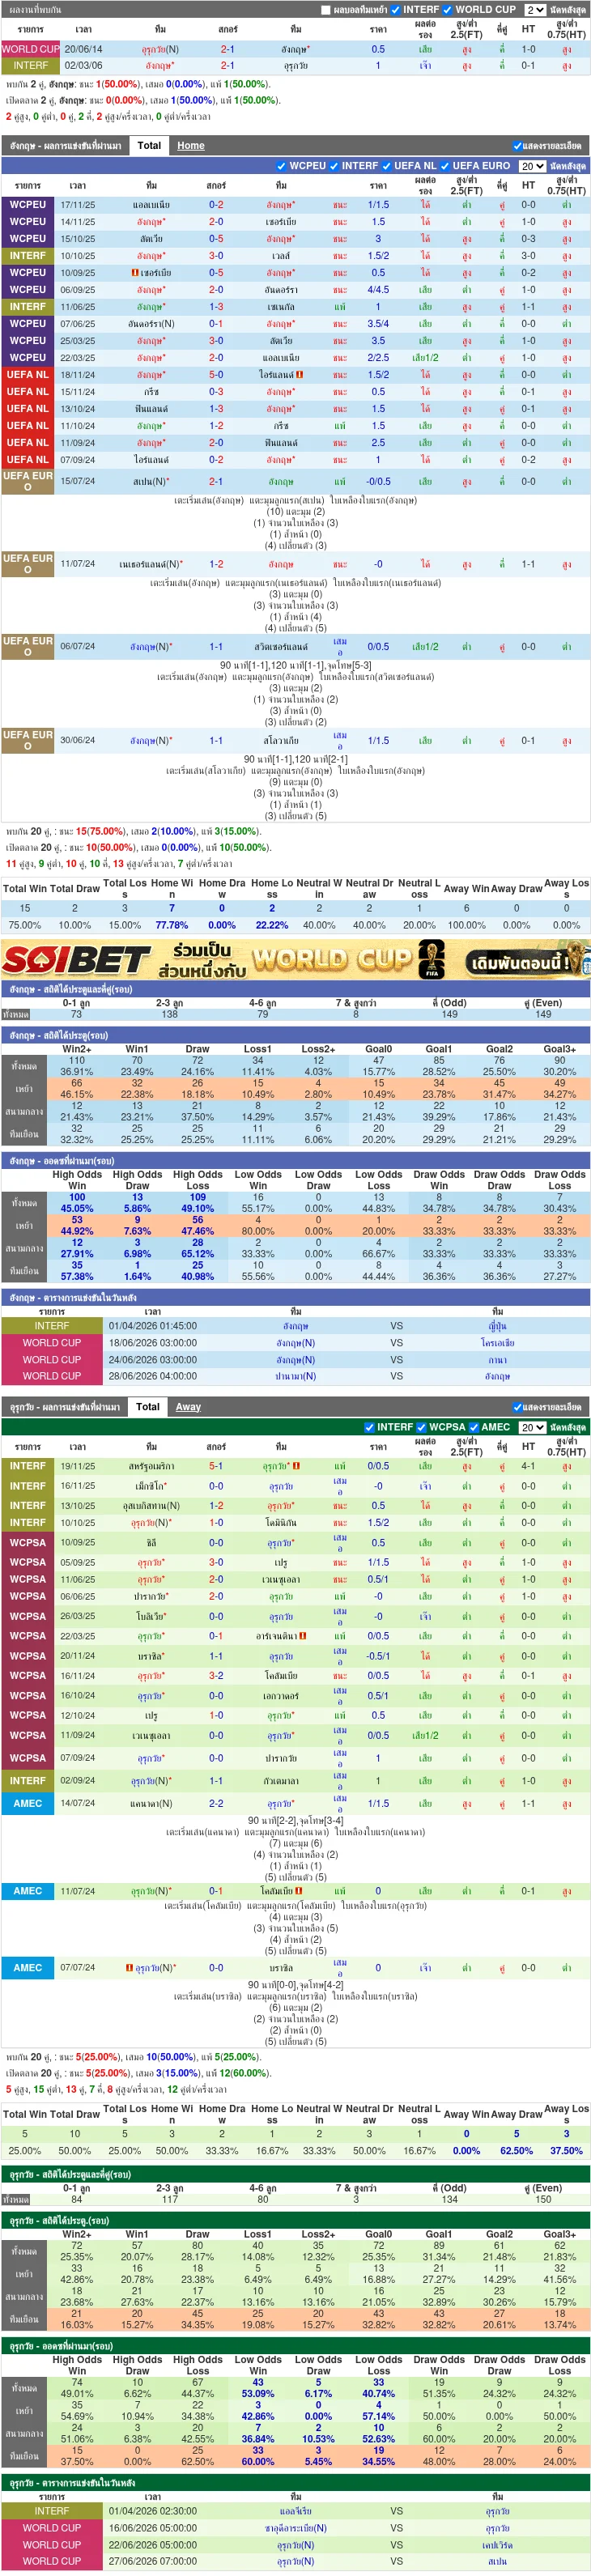Click 45.05% in England High Odds Win column

(x=77, y=1208)
